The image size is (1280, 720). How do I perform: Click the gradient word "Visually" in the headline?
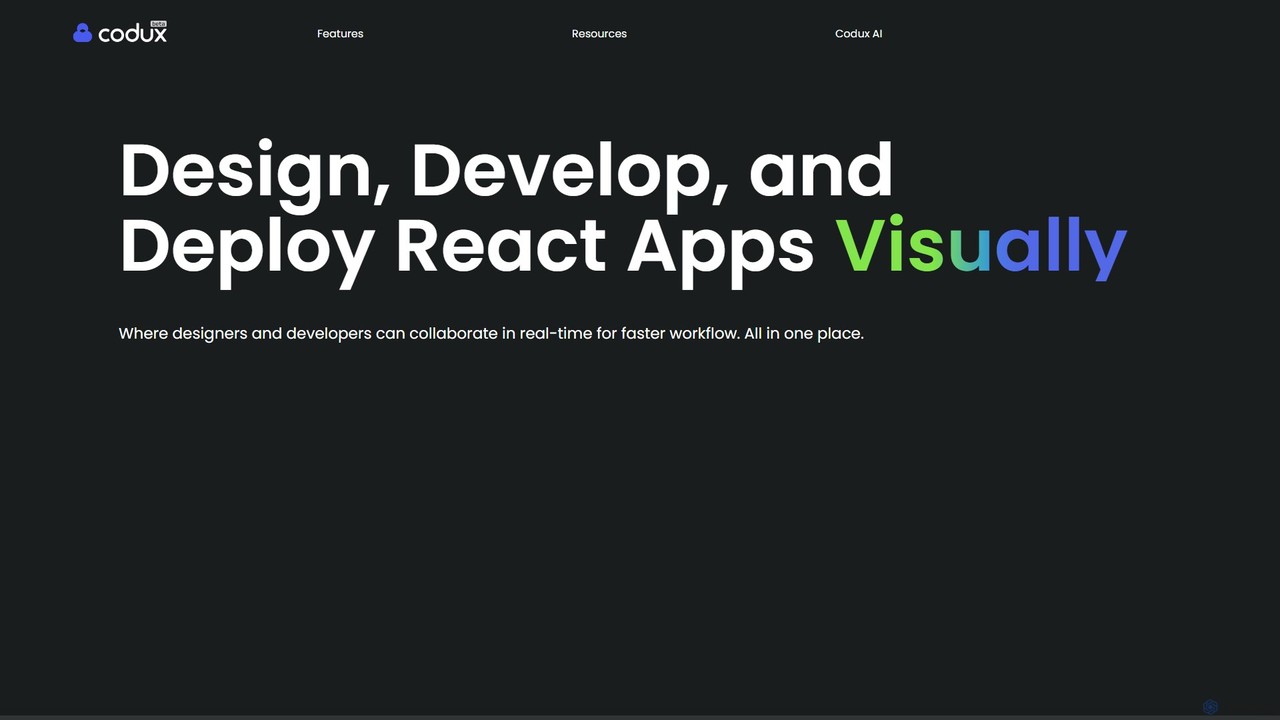(x=981, y=246)
